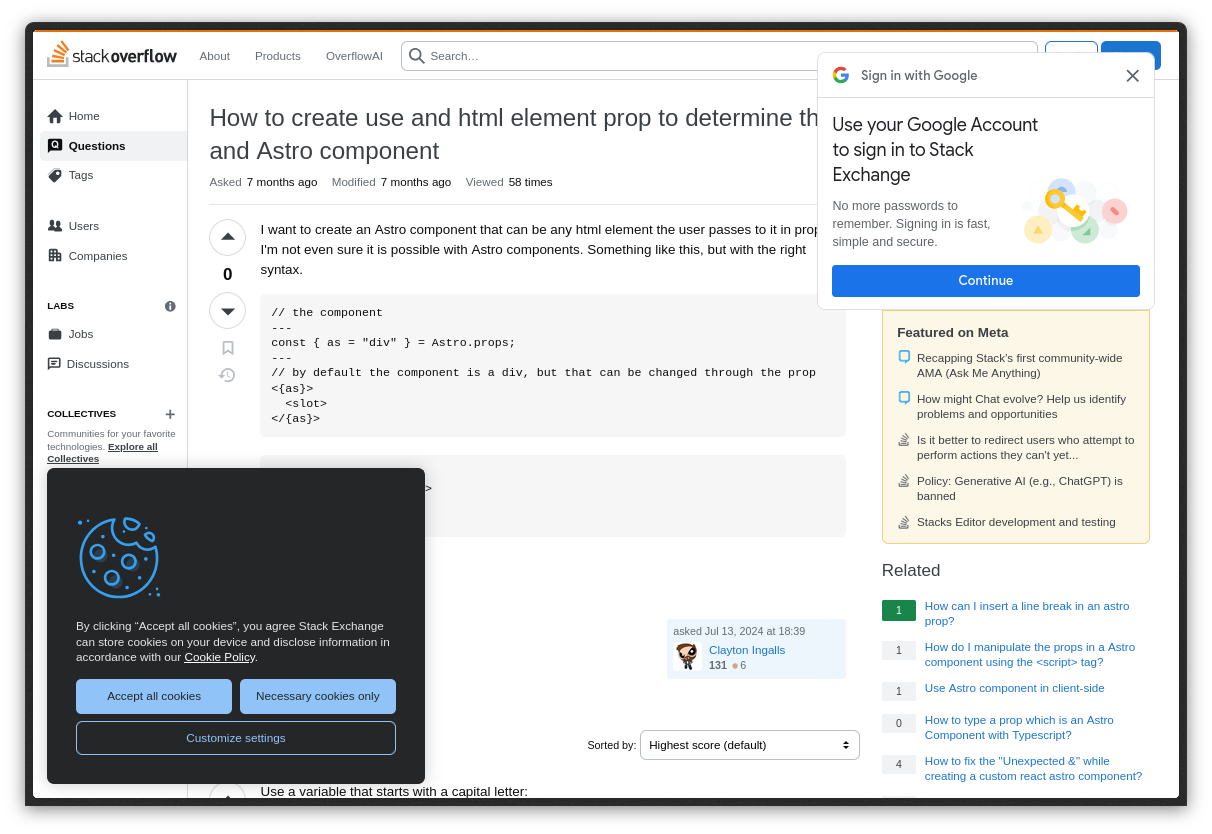Go to Tags in the sidebar

click(80, 175)
